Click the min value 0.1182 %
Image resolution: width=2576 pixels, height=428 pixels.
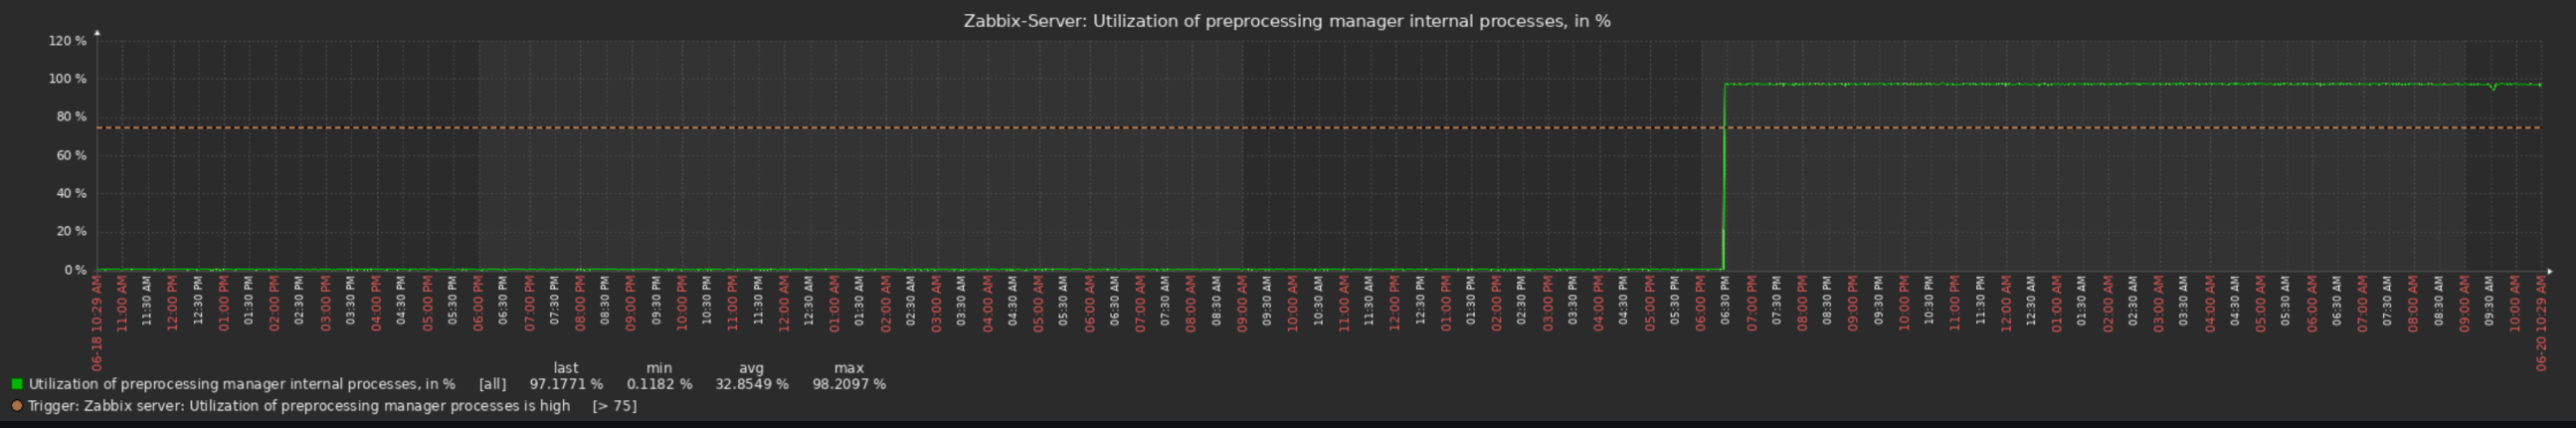pos(659,384)
